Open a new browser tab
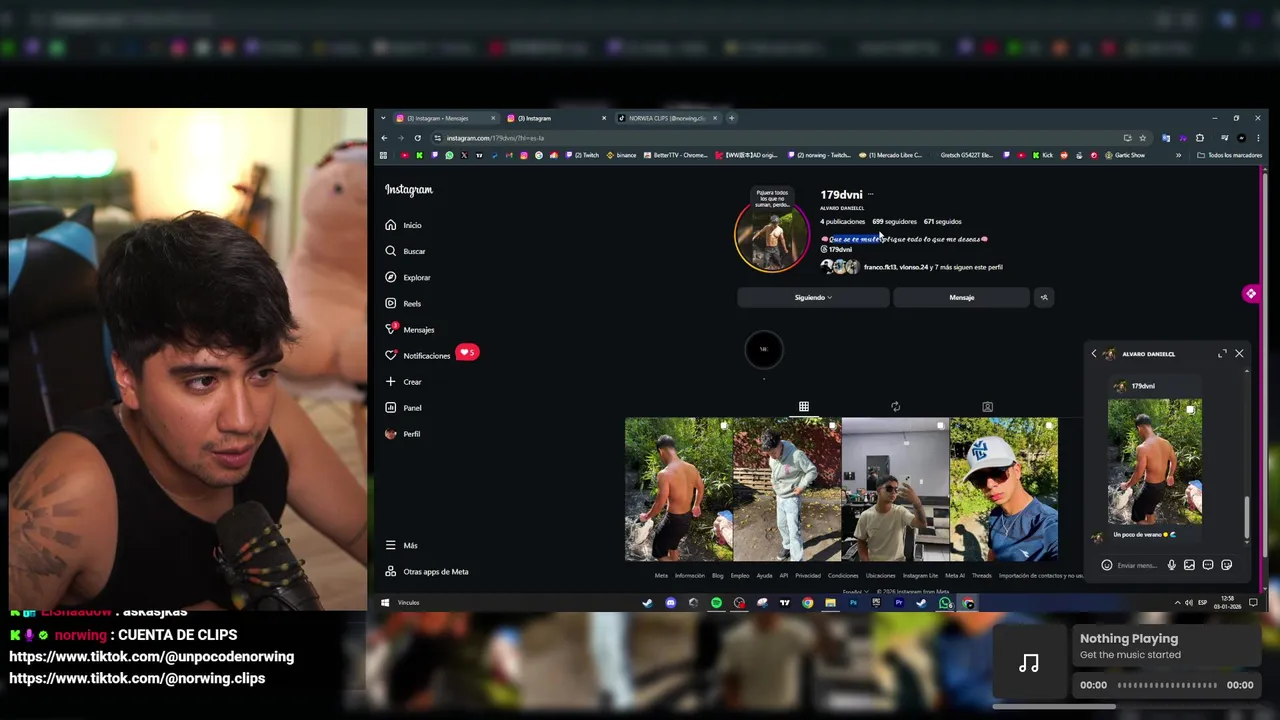Image resolution: width=1280 pixels, height=720 pixels. [731, 118]
